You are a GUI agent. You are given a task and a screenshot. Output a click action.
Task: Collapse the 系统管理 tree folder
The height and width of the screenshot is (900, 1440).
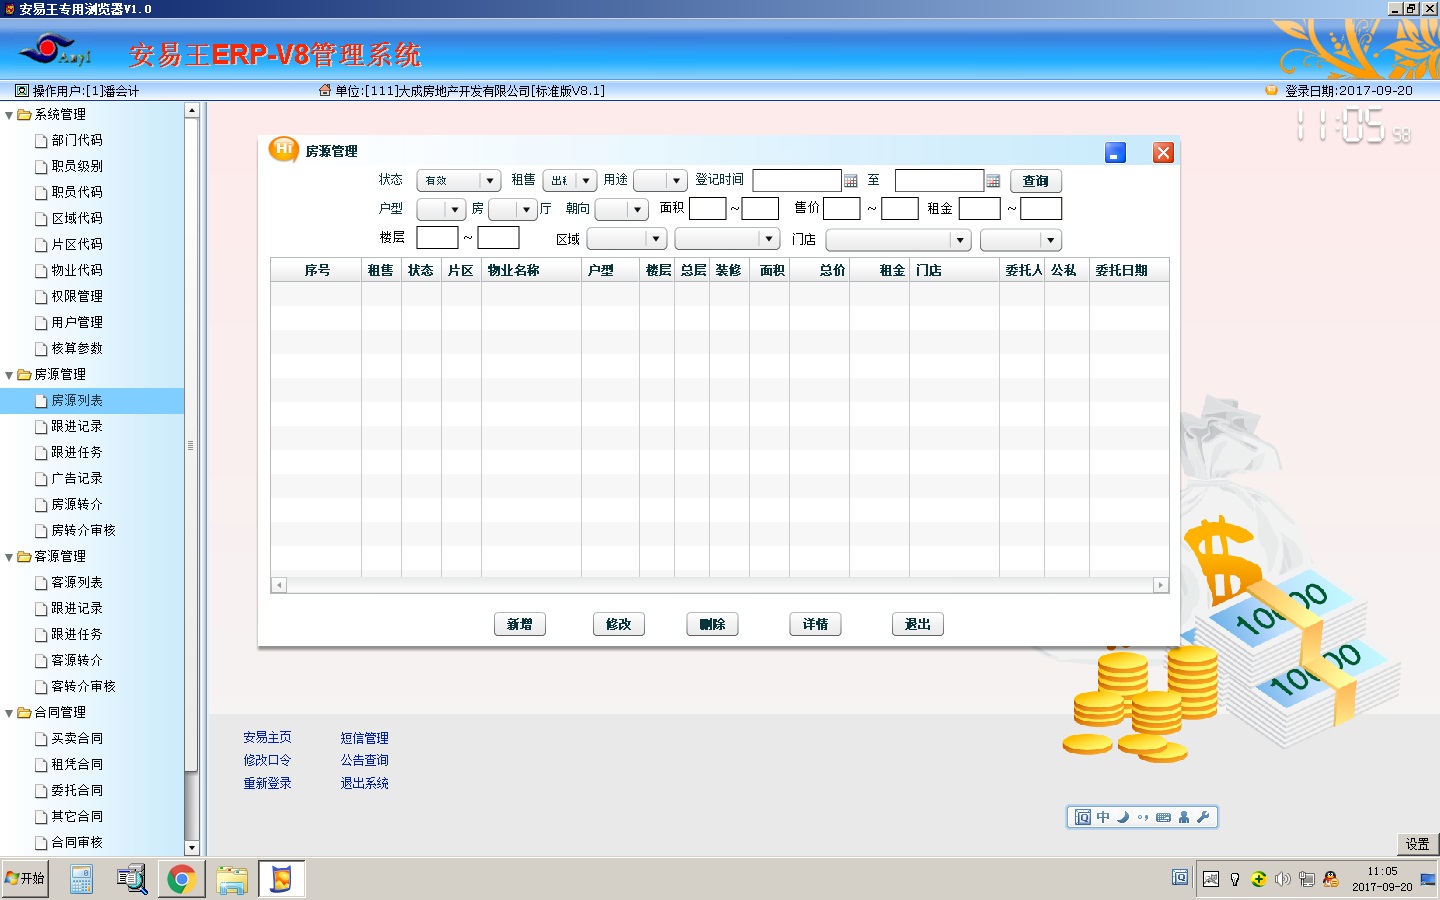click(x=9, y=115)
